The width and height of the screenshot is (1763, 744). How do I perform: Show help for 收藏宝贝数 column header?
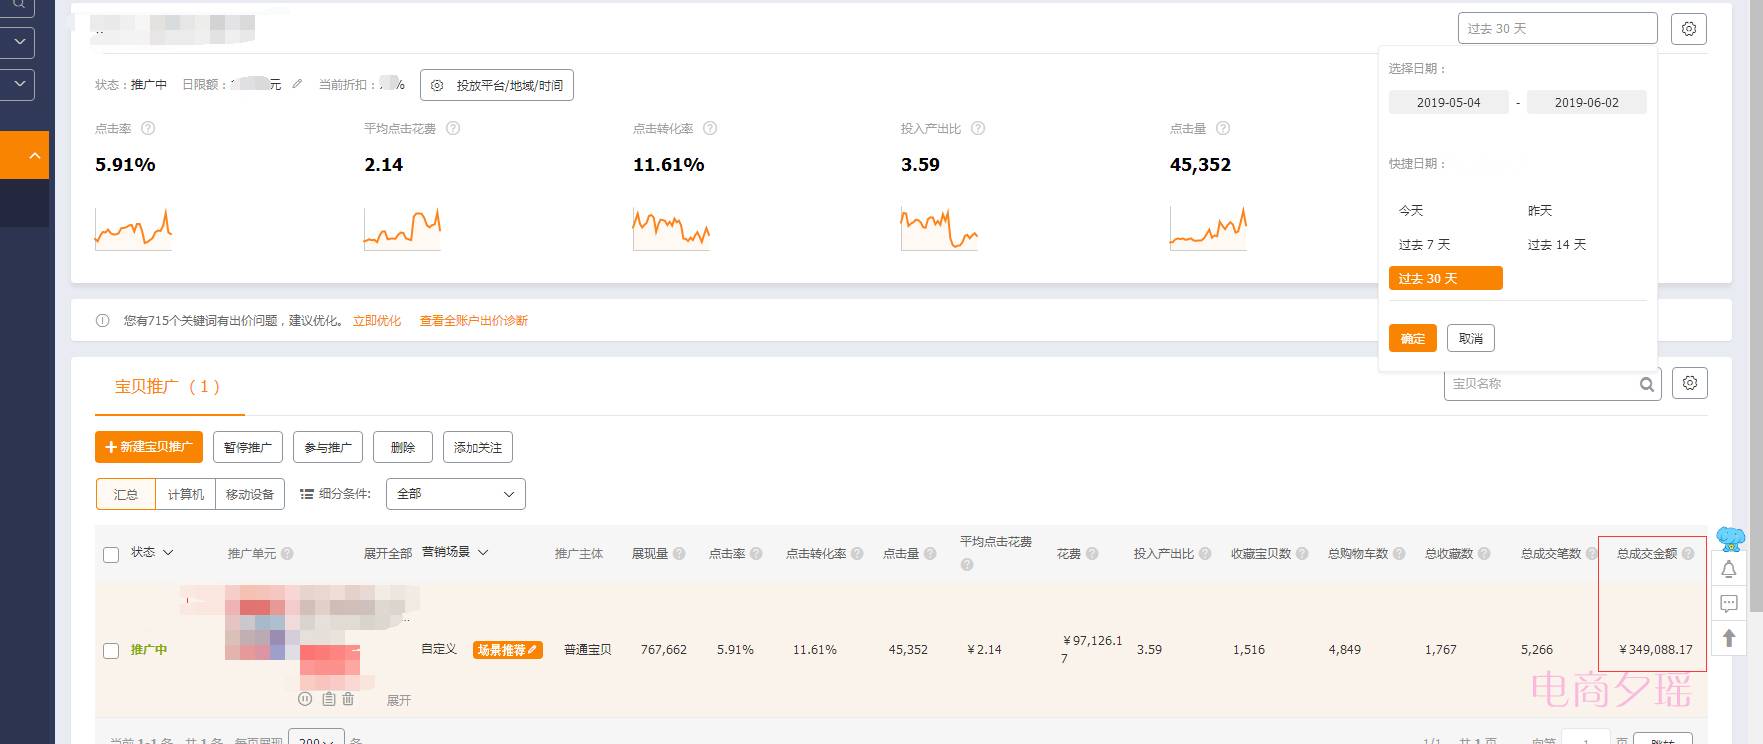[1302, 553]
